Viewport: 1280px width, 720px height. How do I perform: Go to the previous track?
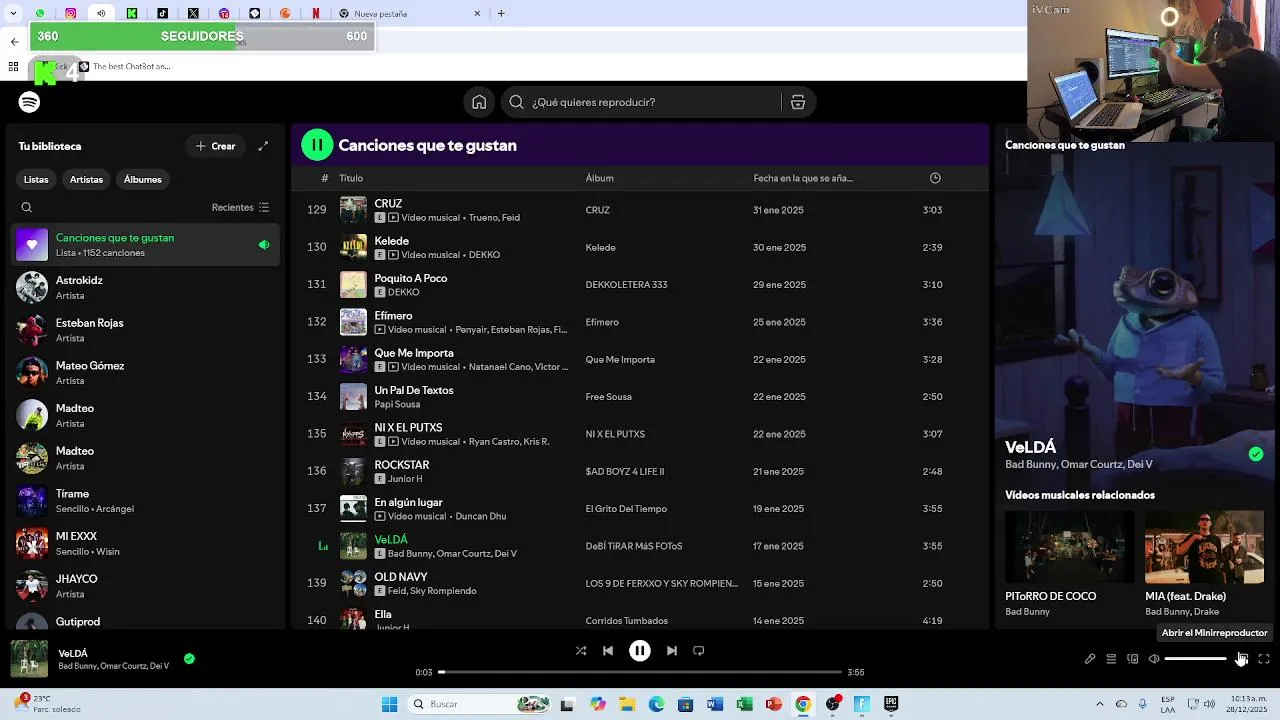pos(608,651)
